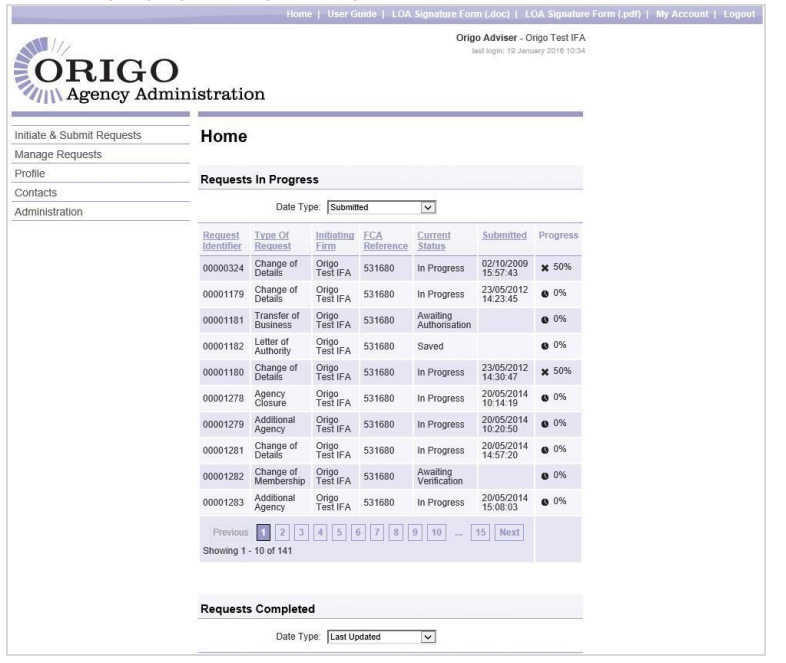Go to pagination page 7
786x663 pixels.
coord(376,532)
